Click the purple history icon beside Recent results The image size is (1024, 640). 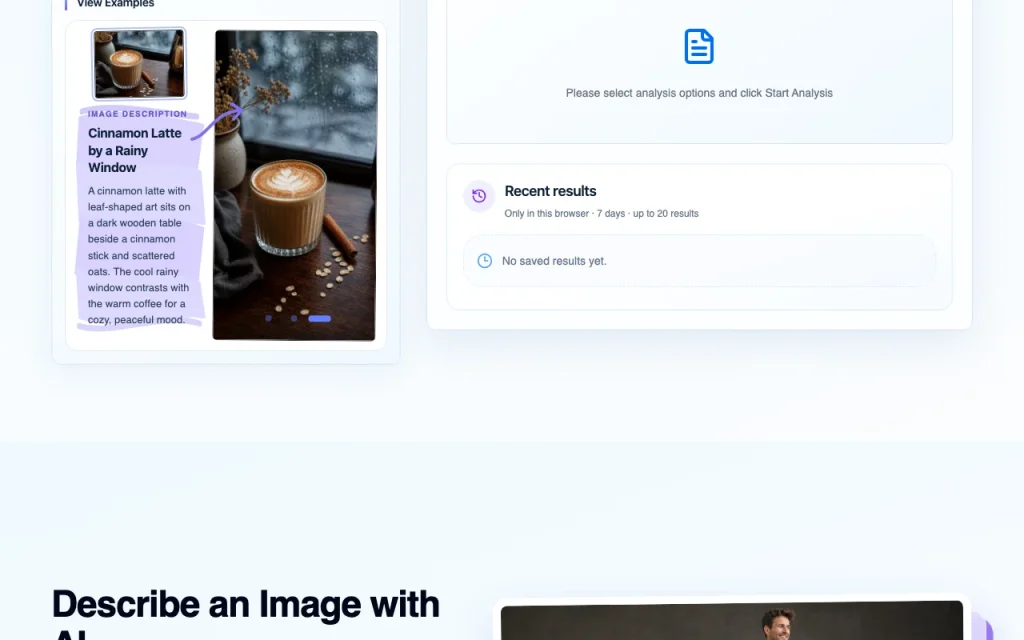[x=479, y=196]
